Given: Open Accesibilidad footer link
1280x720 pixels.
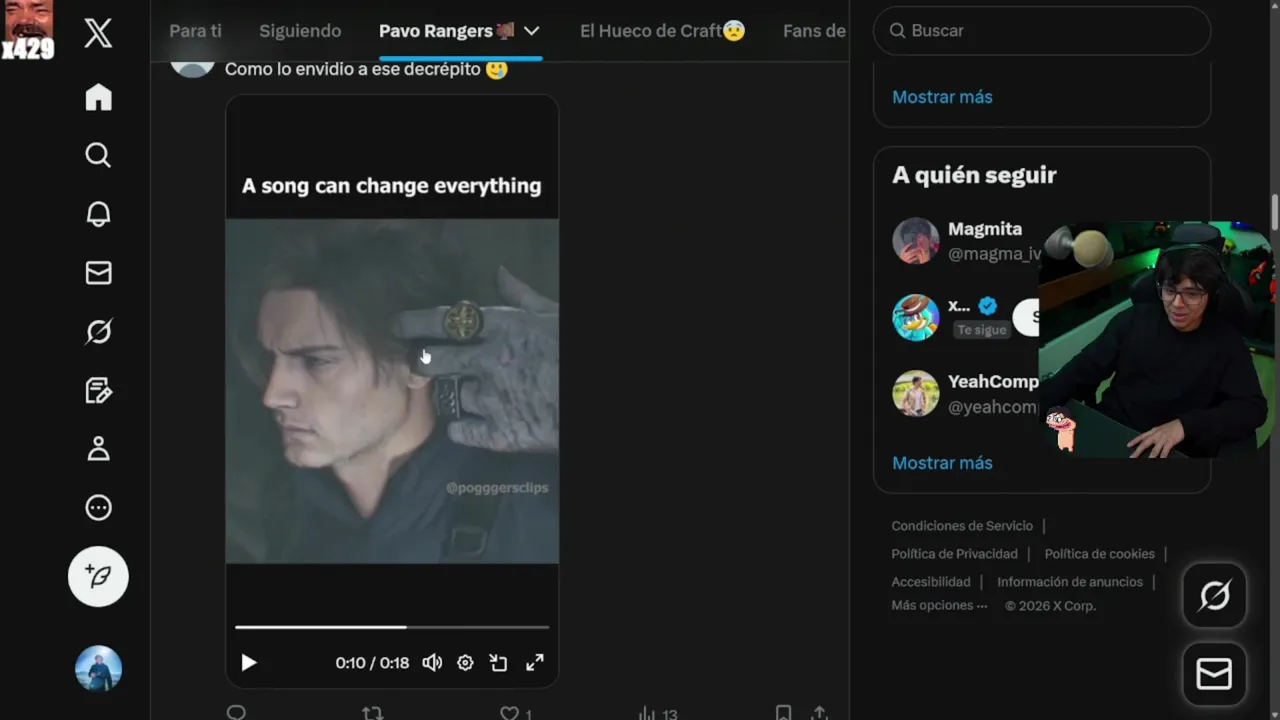Looking at the screenshot, I should click(931, 582).
